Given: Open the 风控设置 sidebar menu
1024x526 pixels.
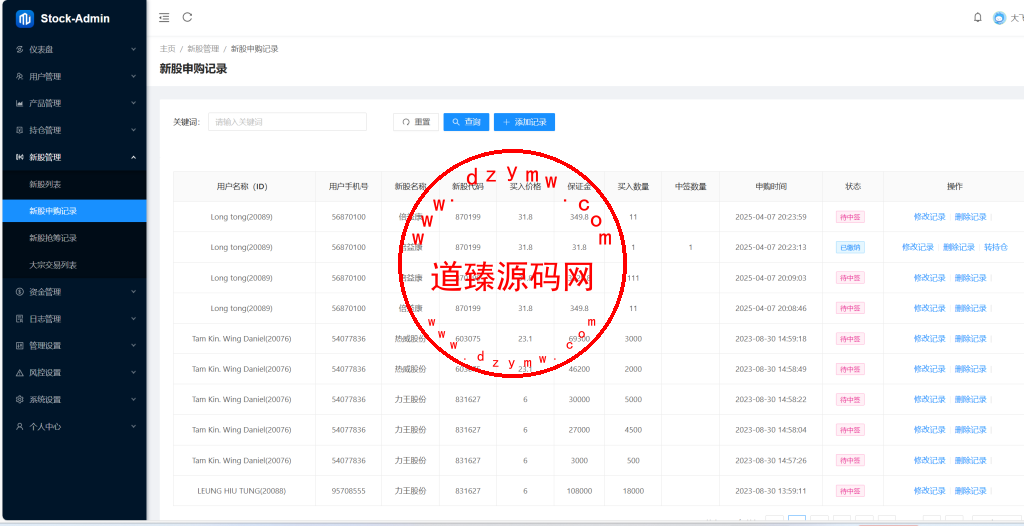Looking at the screenshot, I should [x=73, y=372].
